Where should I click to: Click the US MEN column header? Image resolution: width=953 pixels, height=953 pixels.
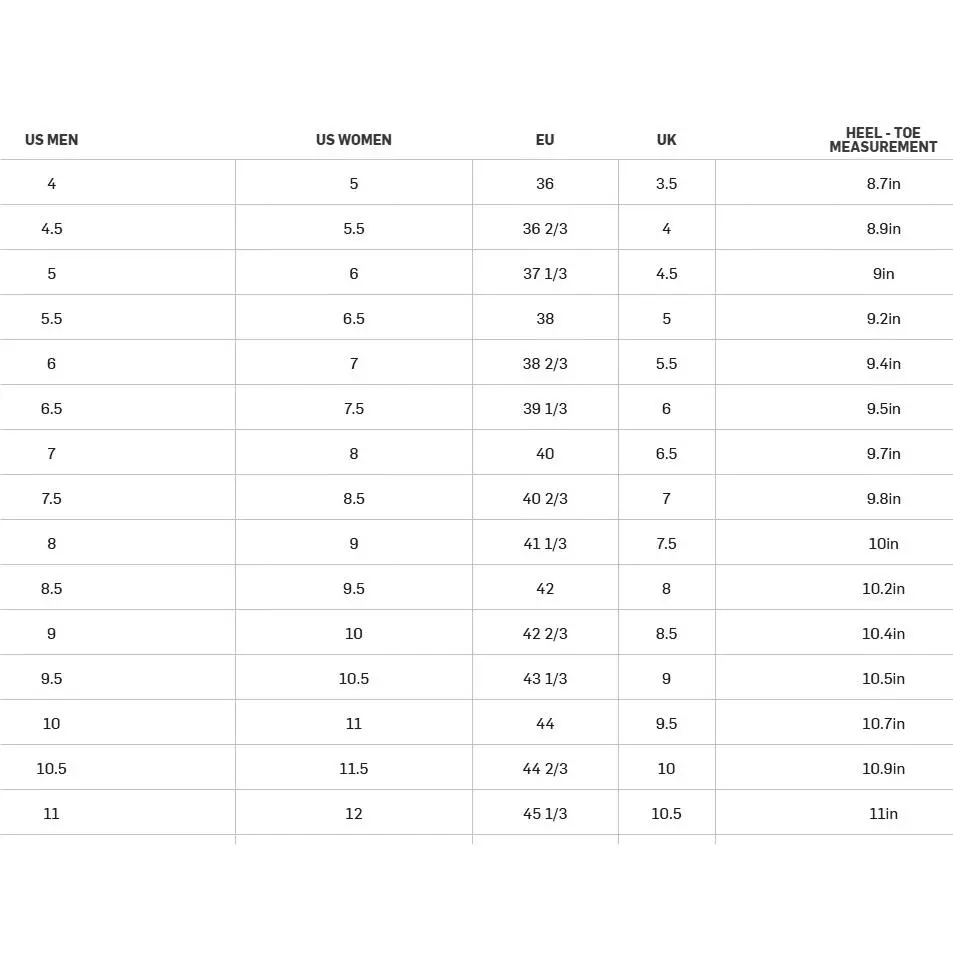click(52, 140)
